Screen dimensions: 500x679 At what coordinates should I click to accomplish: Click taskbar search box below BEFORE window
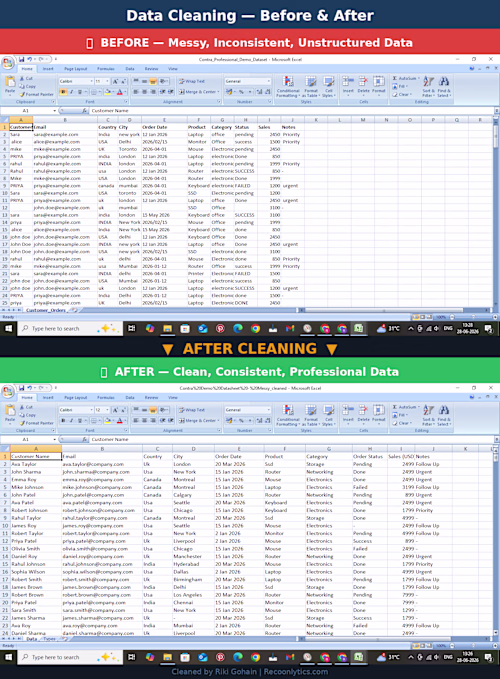tap(70, 329)
